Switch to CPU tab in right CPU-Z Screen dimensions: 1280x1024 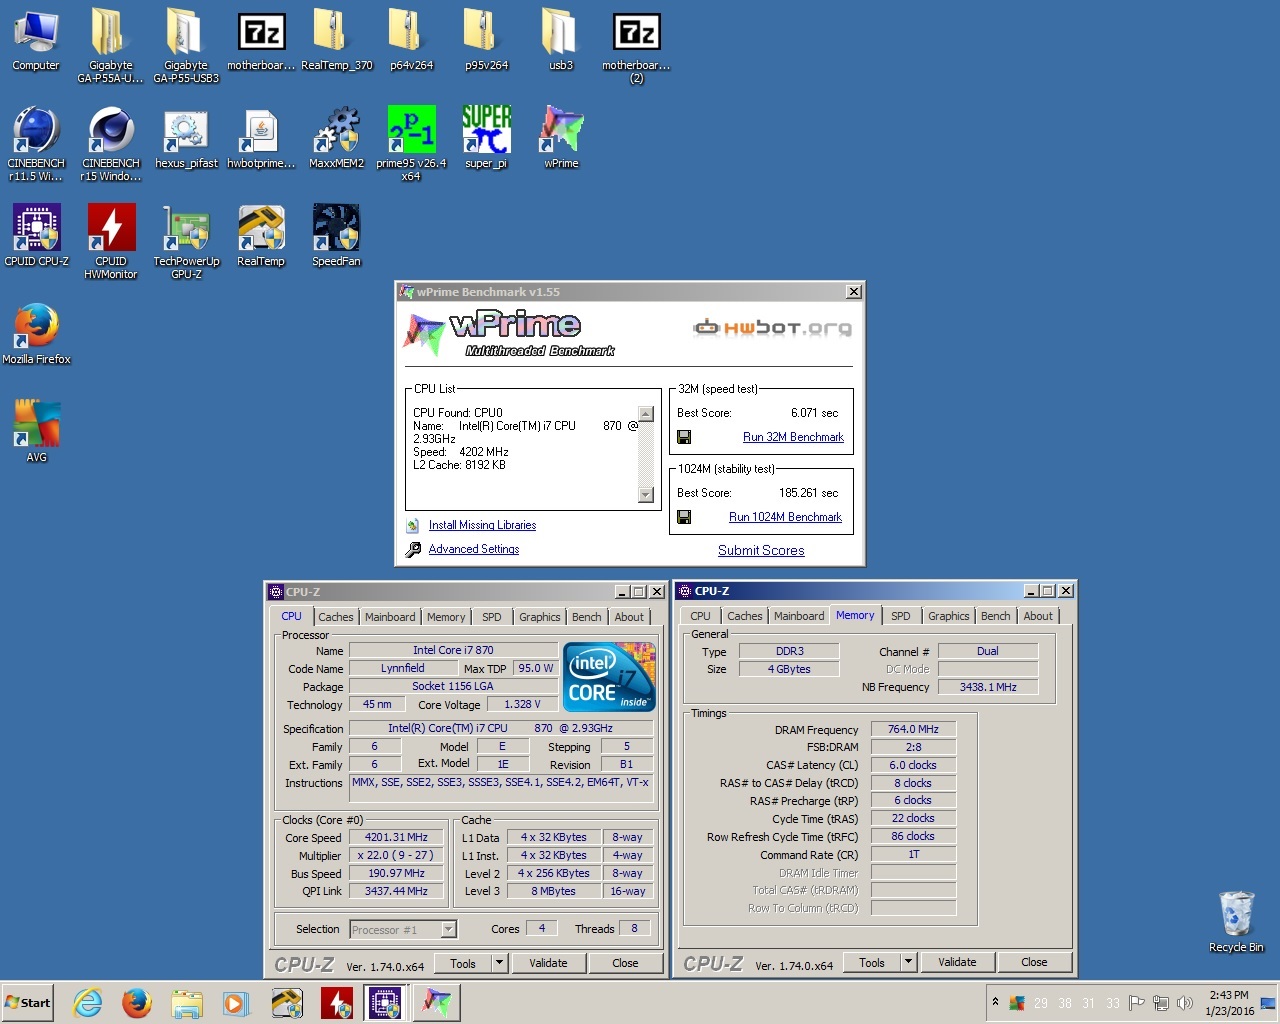(700, 616)
